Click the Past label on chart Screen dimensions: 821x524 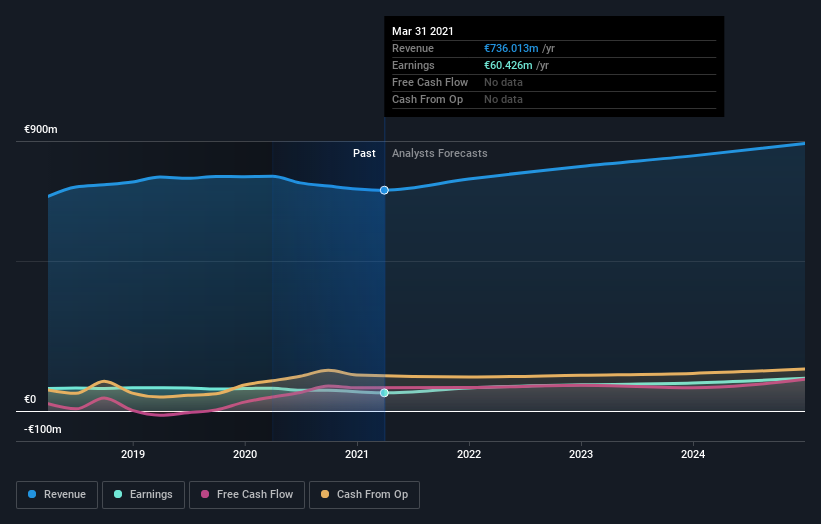point(364,153)
